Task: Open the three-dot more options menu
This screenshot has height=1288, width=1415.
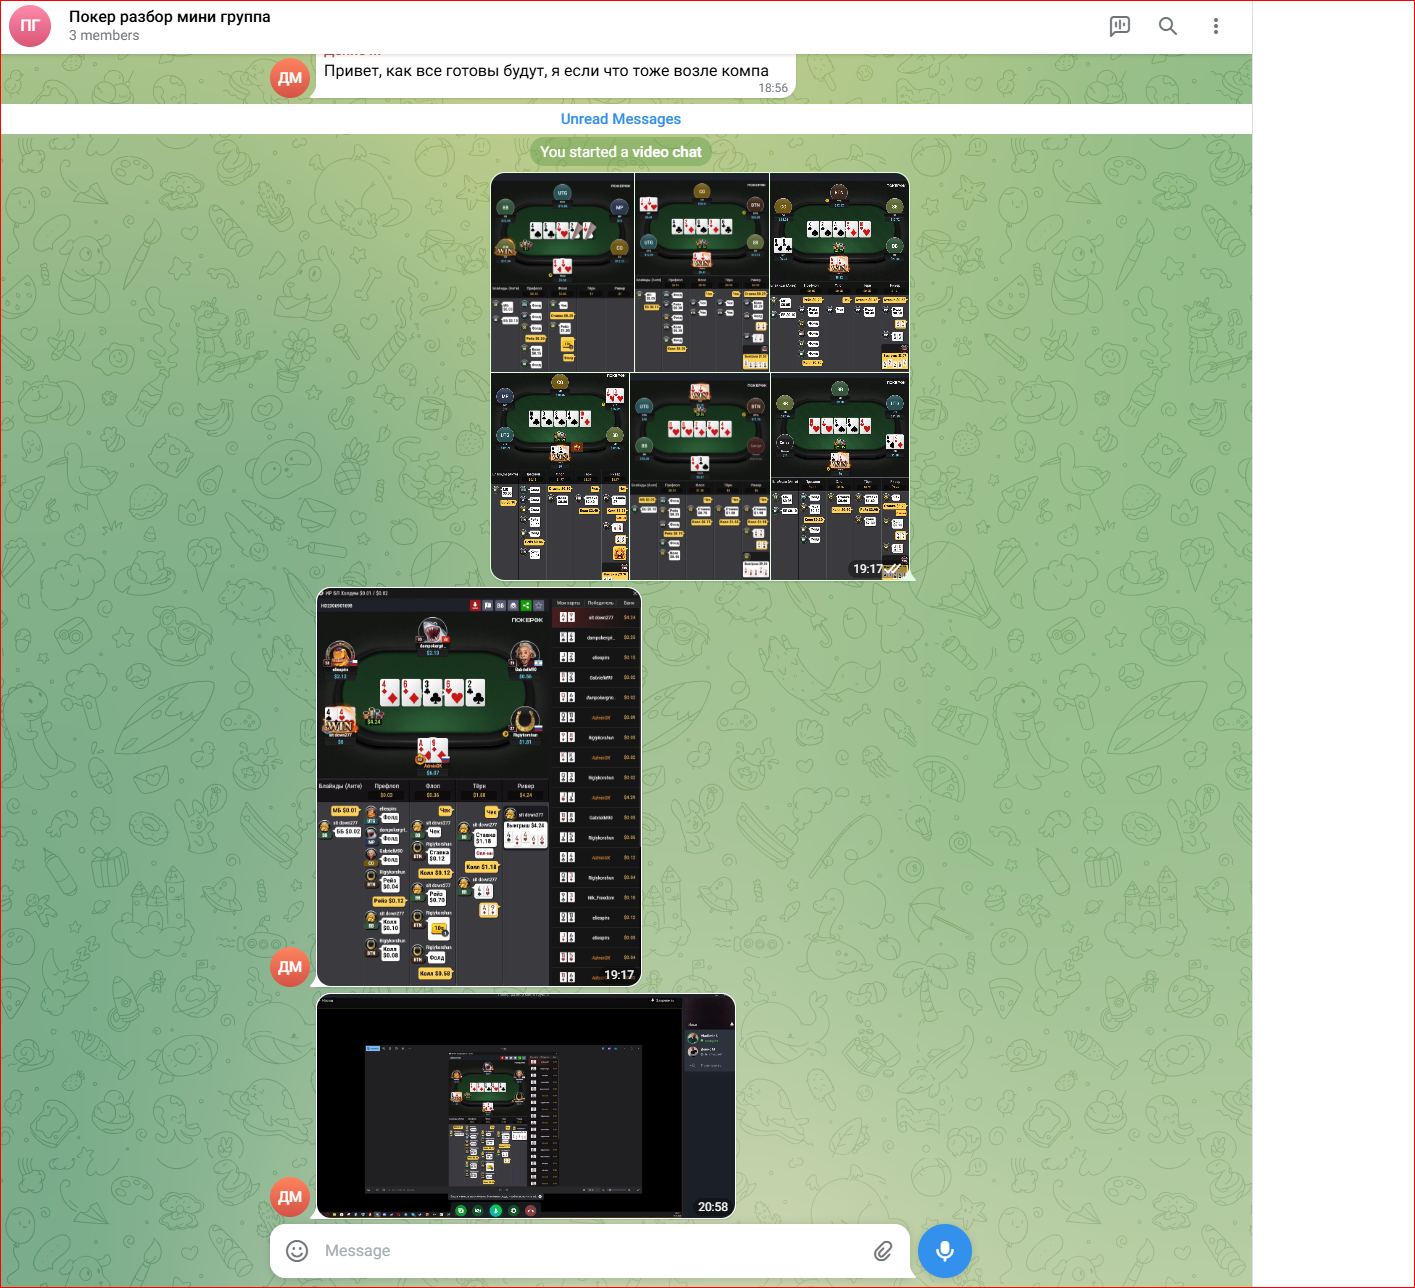Action: (1216, 26)
